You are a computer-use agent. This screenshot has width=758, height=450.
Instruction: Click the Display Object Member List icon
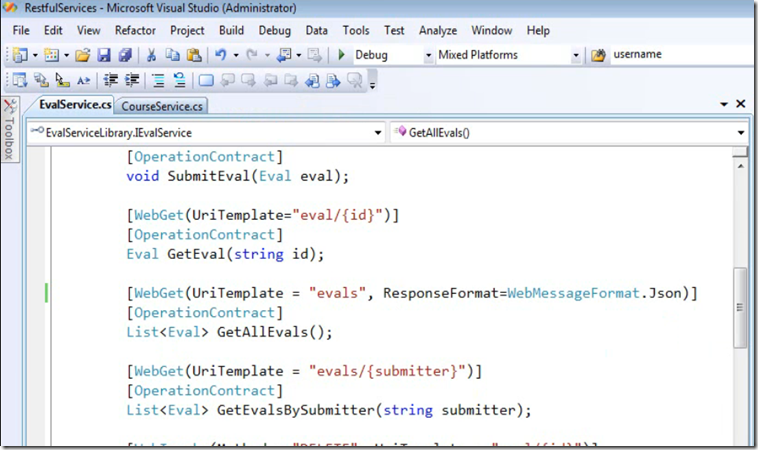20,80
